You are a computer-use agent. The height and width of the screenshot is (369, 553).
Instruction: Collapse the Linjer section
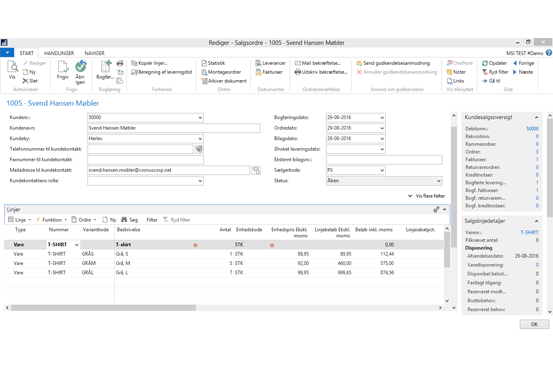pos(445,210)
